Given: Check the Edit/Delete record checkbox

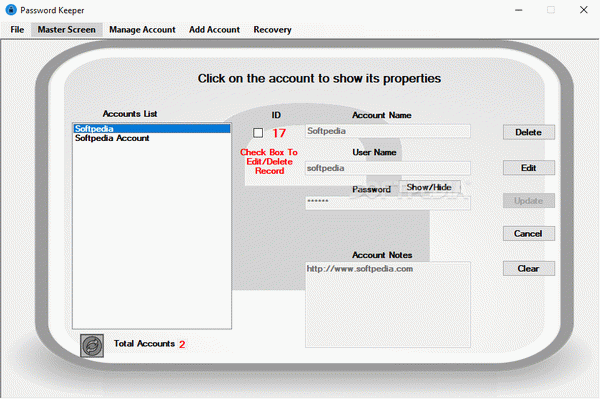Looking at the screenshot, I should (x=258, y=133).
